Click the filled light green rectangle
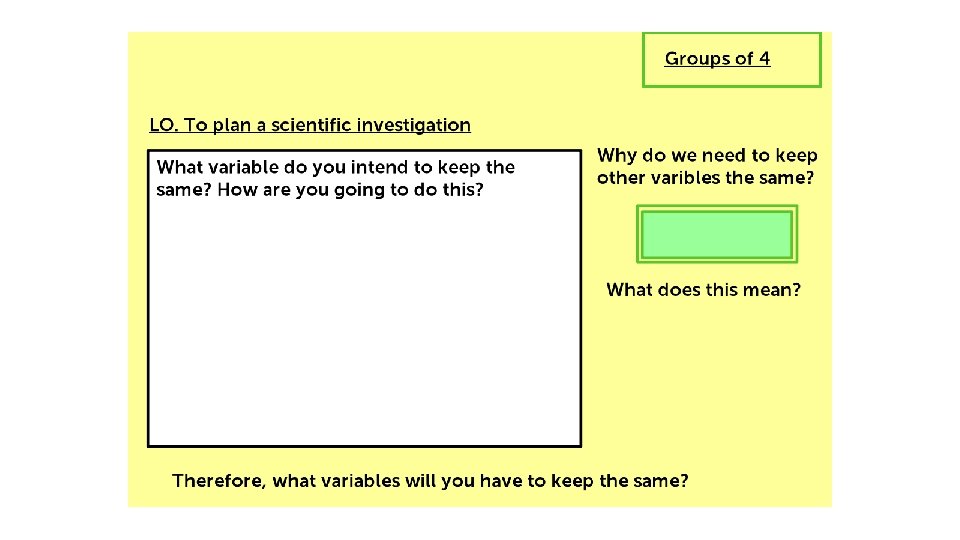The image size is (960, 540). coord(717,234)
